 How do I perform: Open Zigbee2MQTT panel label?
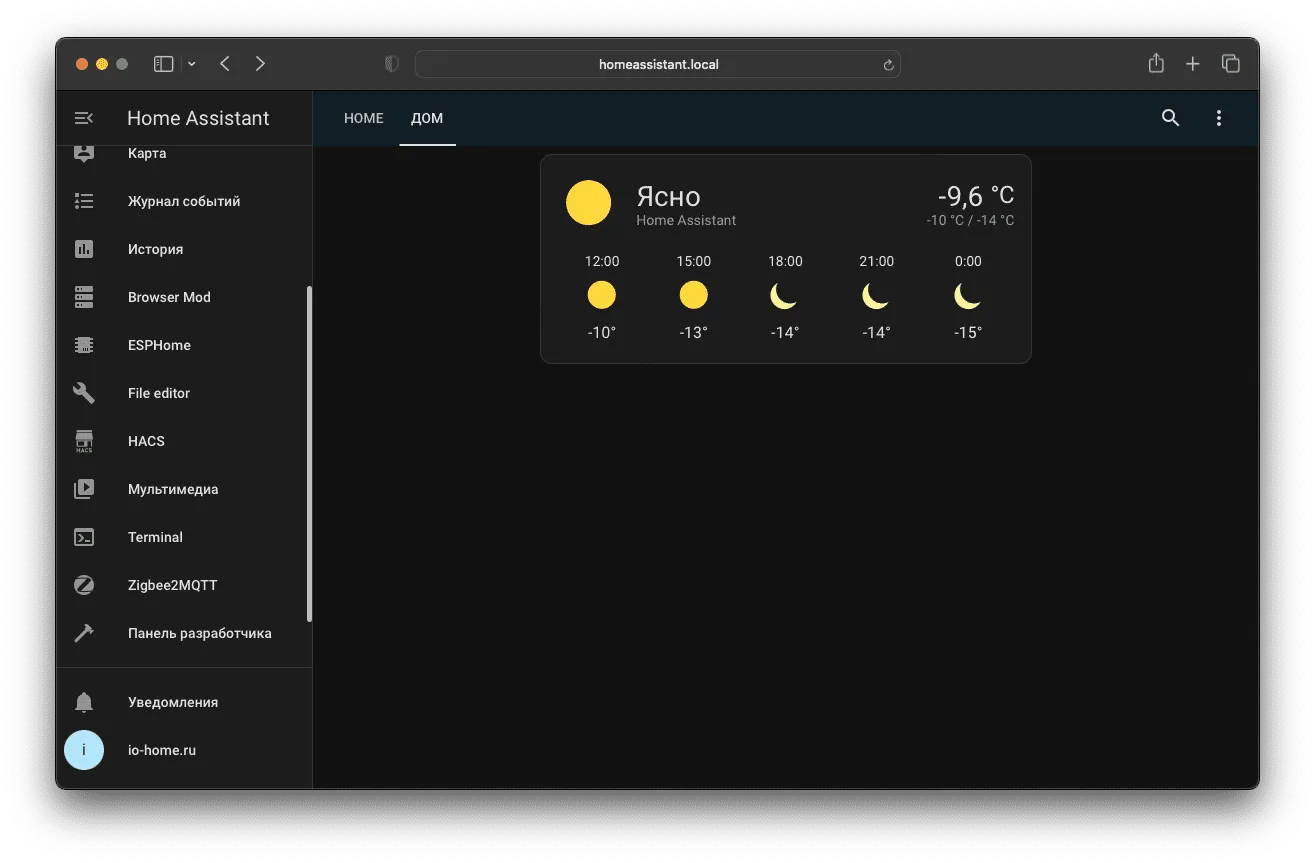172,585
